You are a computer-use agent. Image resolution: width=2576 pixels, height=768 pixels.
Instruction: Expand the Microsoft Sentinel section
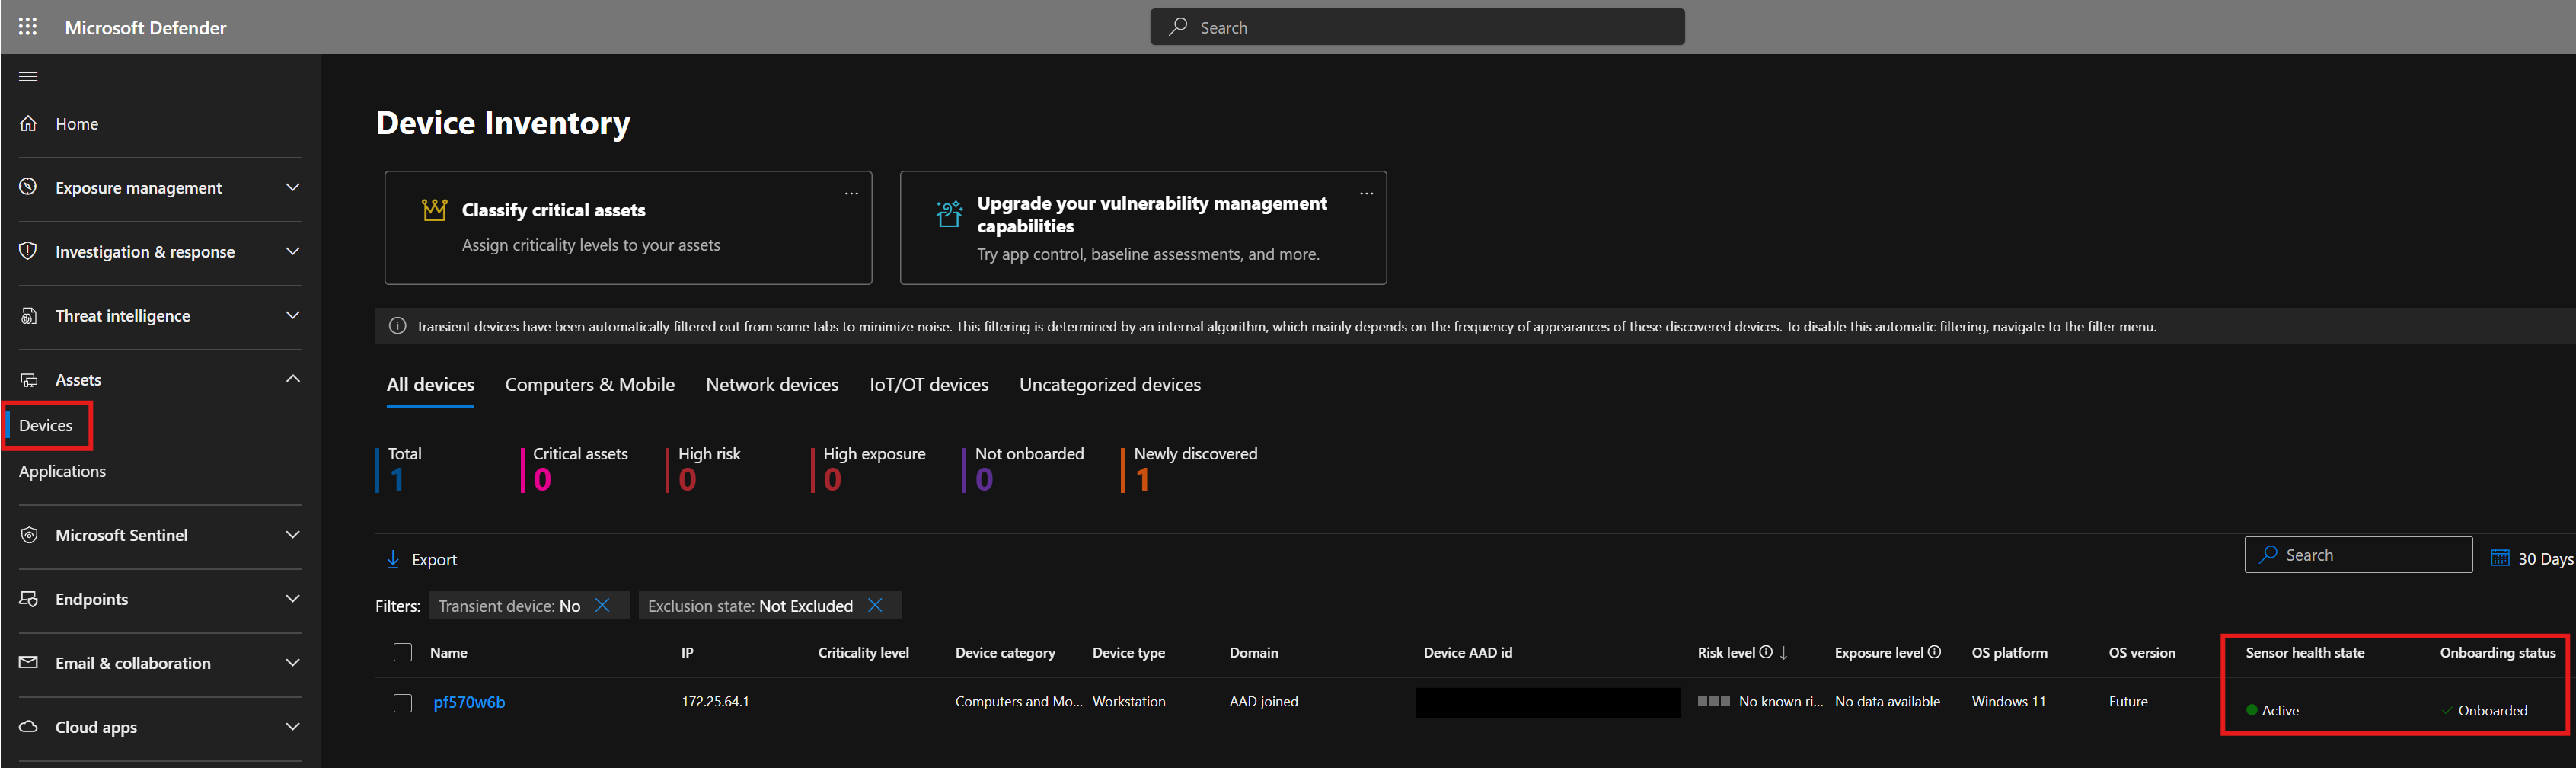point(292,534)
